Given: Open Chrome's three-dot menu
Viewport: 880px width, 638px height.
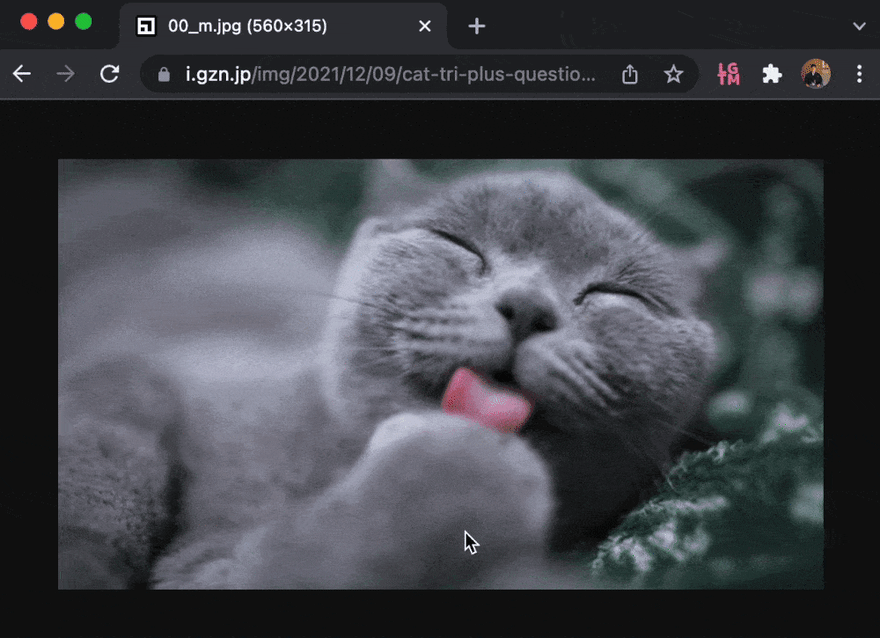Looking at the screenshot, I should pos(859,74).
